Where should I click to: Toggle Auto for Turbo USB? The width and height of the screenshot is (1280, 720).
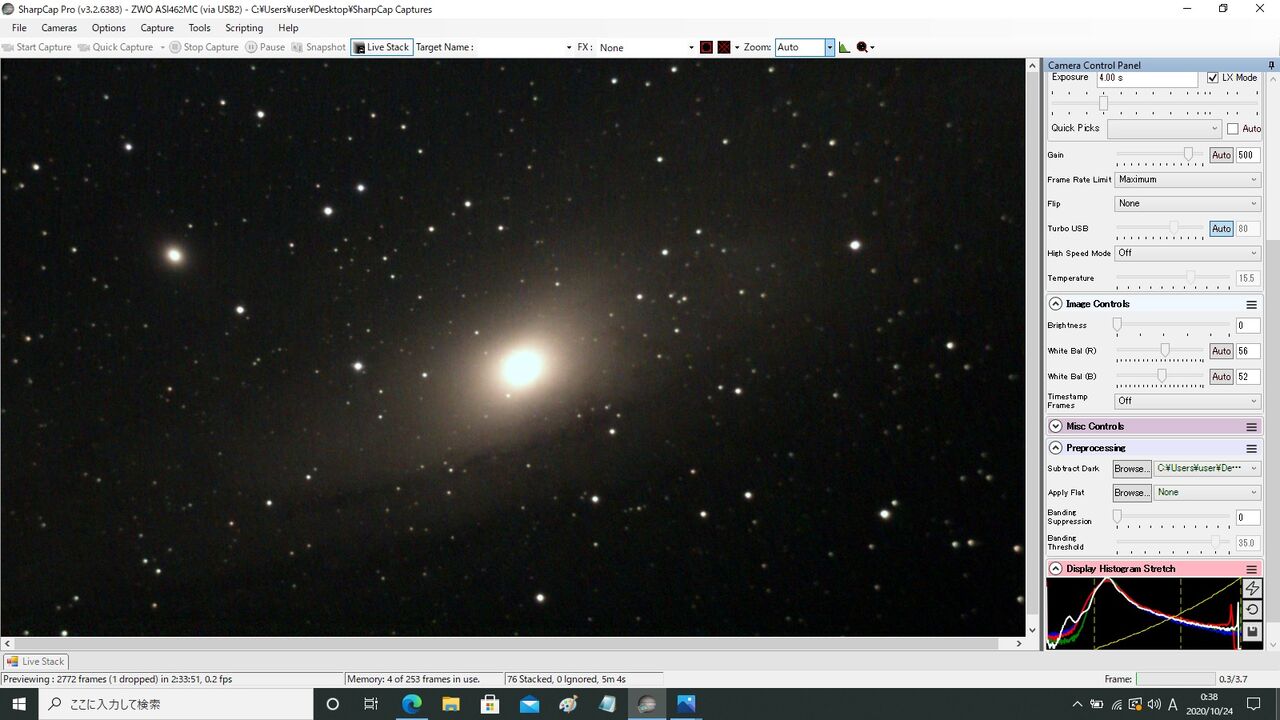click(x=1221, y=229)
